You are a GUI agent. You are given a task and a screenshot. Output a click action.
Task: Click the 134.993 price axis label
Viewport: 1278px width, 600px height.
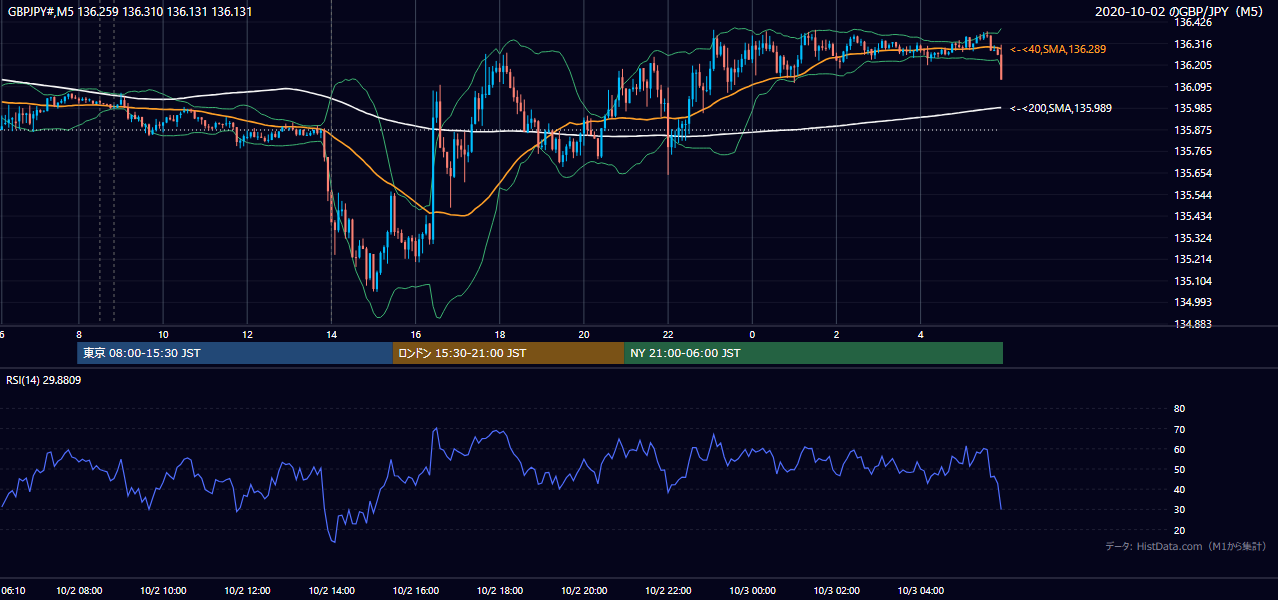point(1193,302)
